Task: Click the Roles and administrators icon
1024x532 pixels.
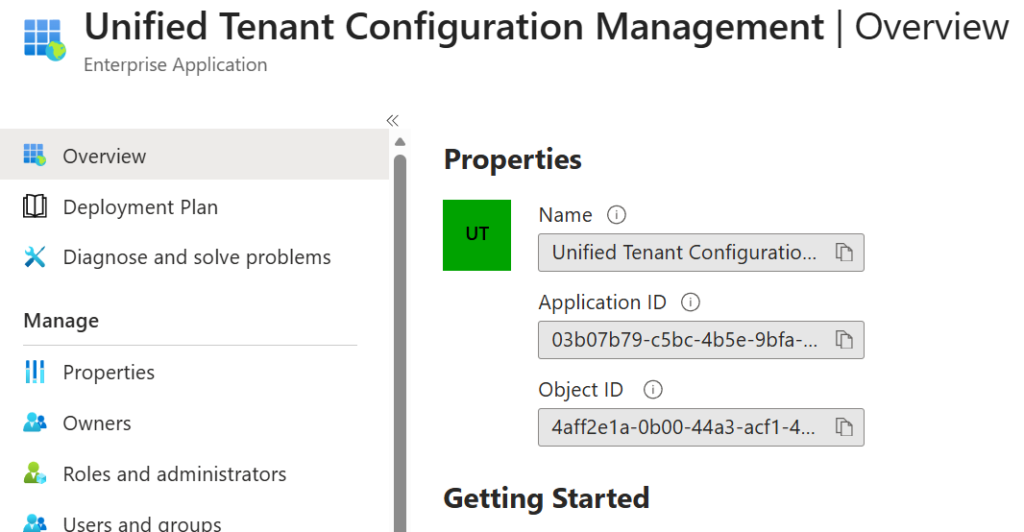Action: click(x=35, y=474)
